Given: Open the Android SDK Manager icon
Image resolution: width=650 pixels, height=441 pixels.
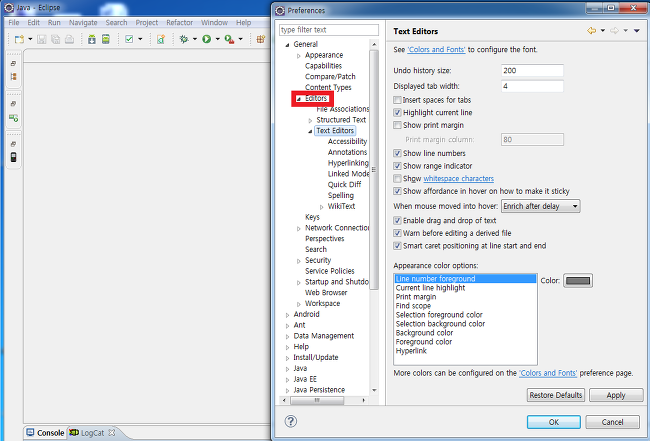Looking at the screenshot, I should click(92, 39).
